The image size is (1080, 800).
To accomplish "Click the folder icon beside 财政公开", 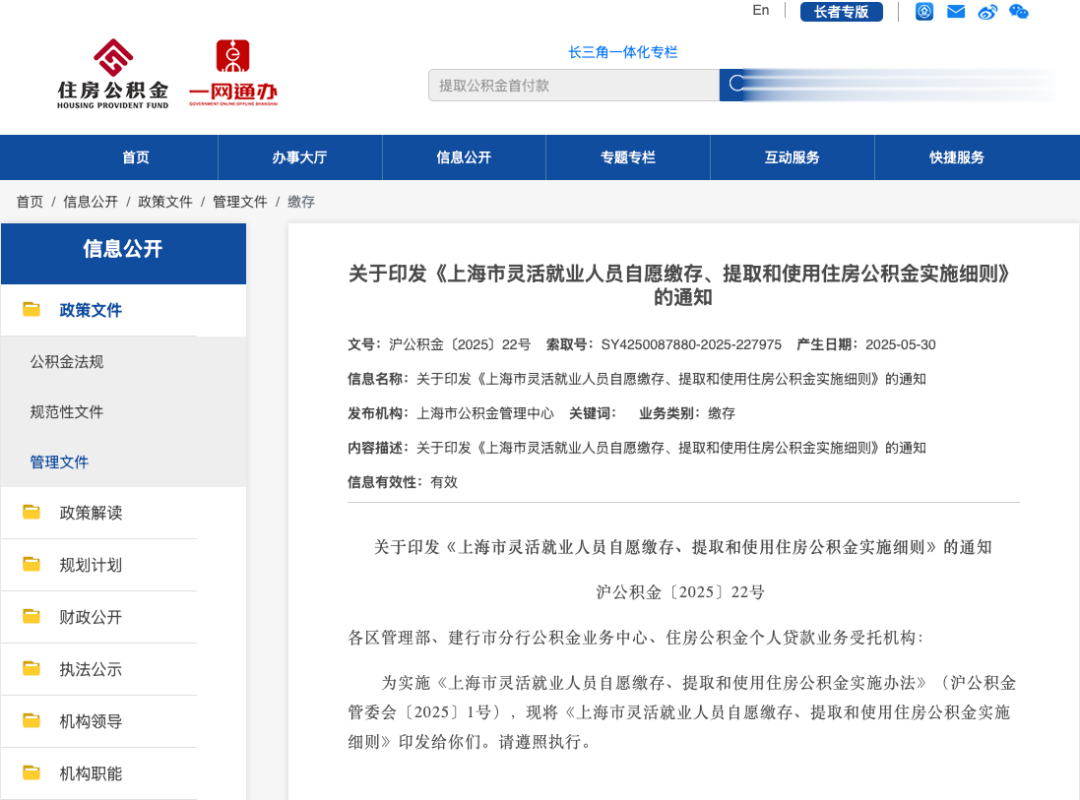I will 31,616.
